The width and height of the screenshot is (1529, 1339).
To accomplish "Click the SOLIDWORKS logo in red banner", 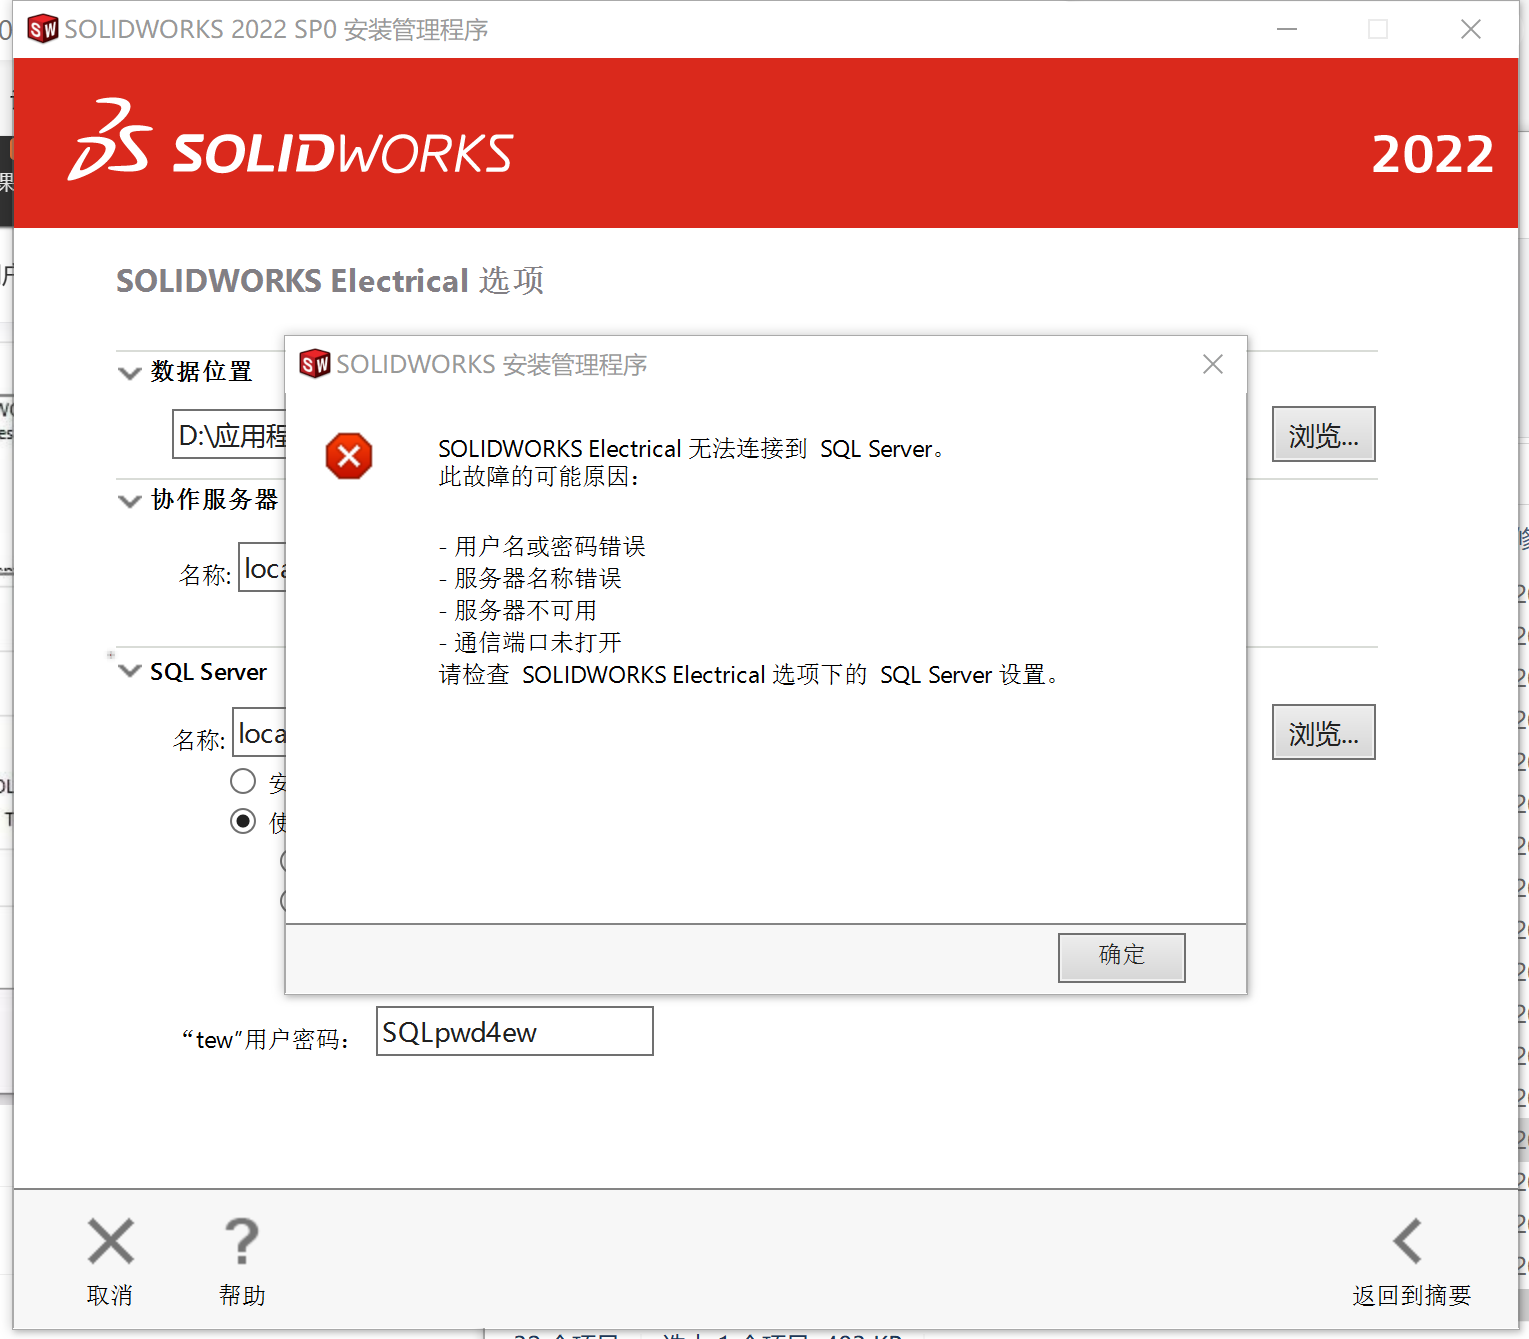I will 291,142.
